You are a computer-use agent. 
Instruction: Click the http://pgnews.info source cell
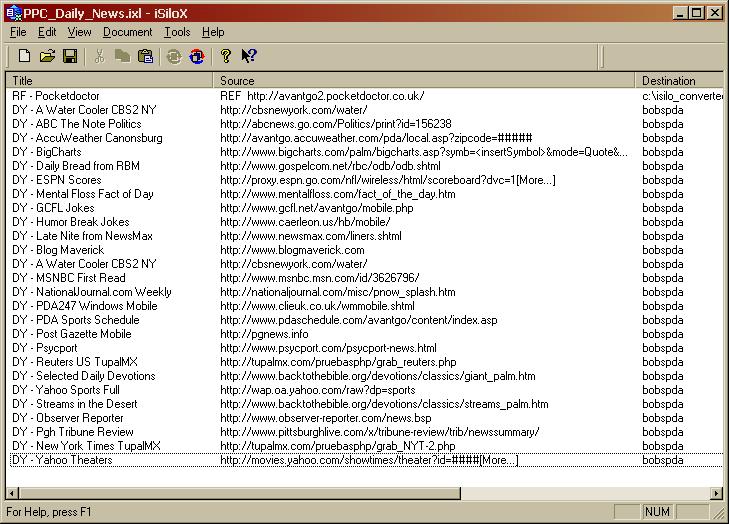tap(264, 334)
